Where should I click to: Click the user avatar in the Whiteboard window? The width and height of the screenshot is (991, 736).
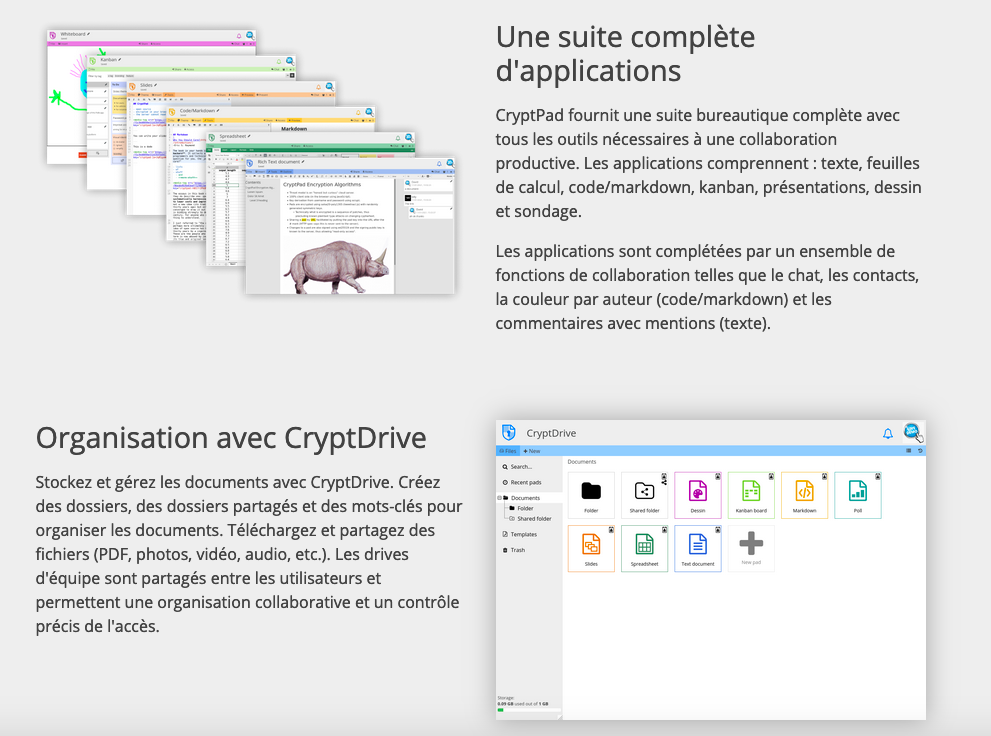pyautogui.click(x=250, y=35)
